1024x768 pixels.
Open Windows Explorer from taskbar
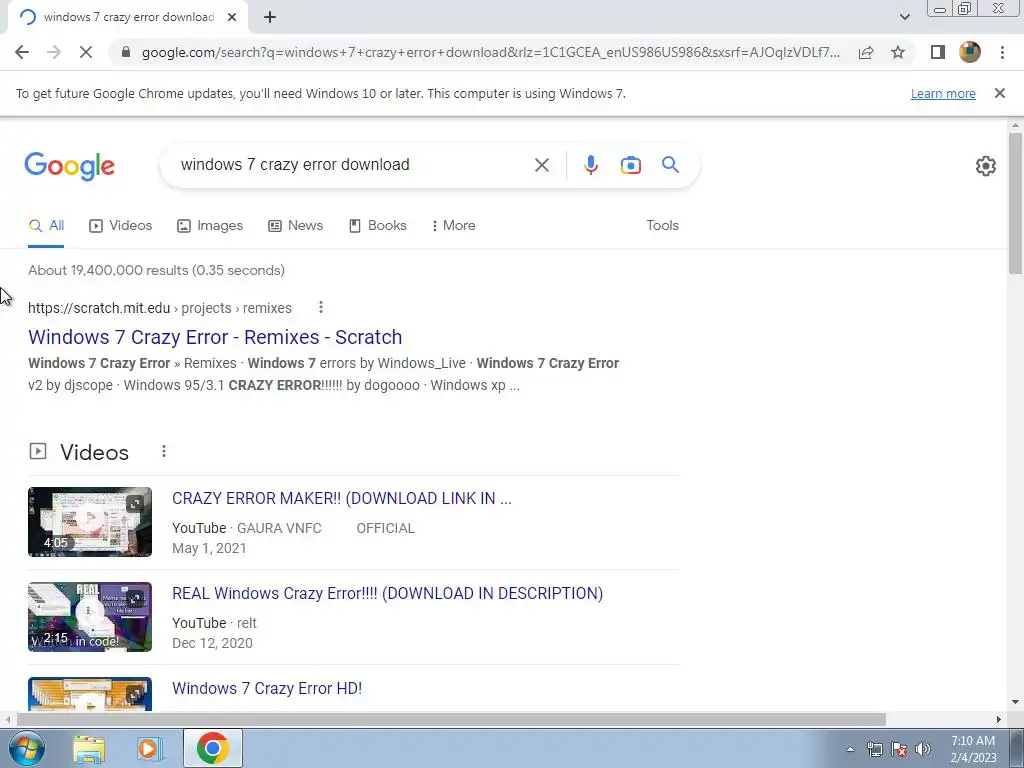point(89,749)
